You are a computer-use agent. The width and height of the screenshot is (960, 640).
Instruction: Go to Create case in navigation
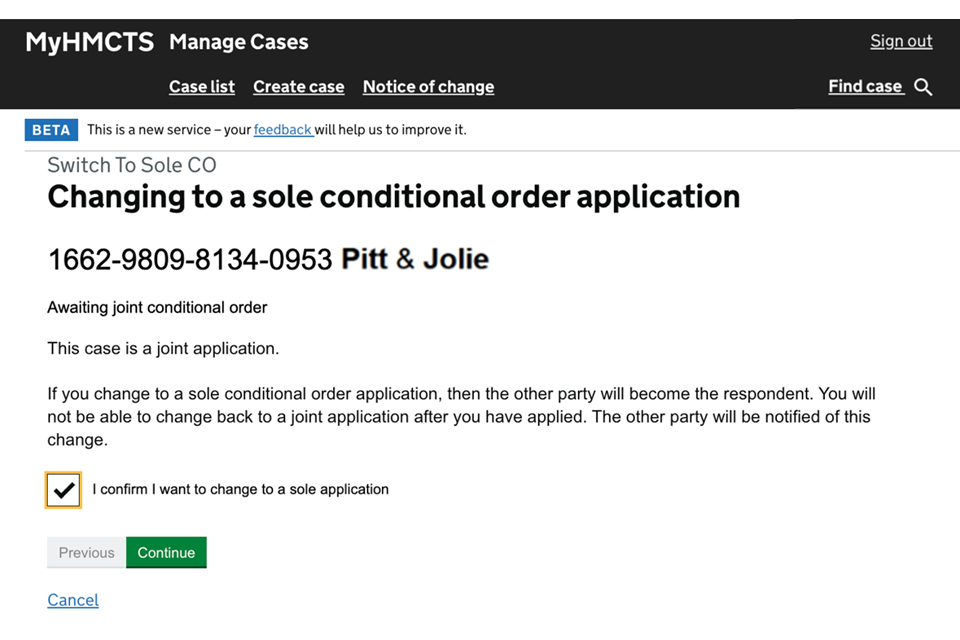(x=298, y=87)
